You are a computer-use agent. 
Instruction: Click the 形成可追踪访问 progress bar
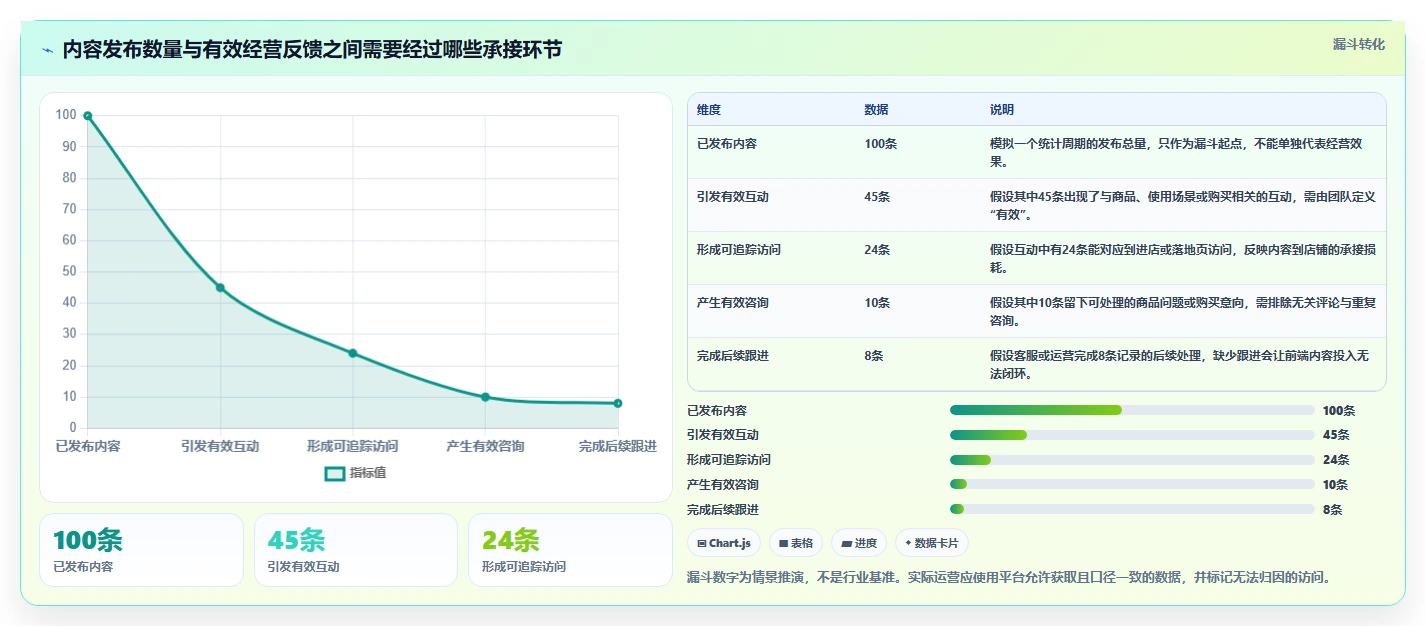(1132, 460)
